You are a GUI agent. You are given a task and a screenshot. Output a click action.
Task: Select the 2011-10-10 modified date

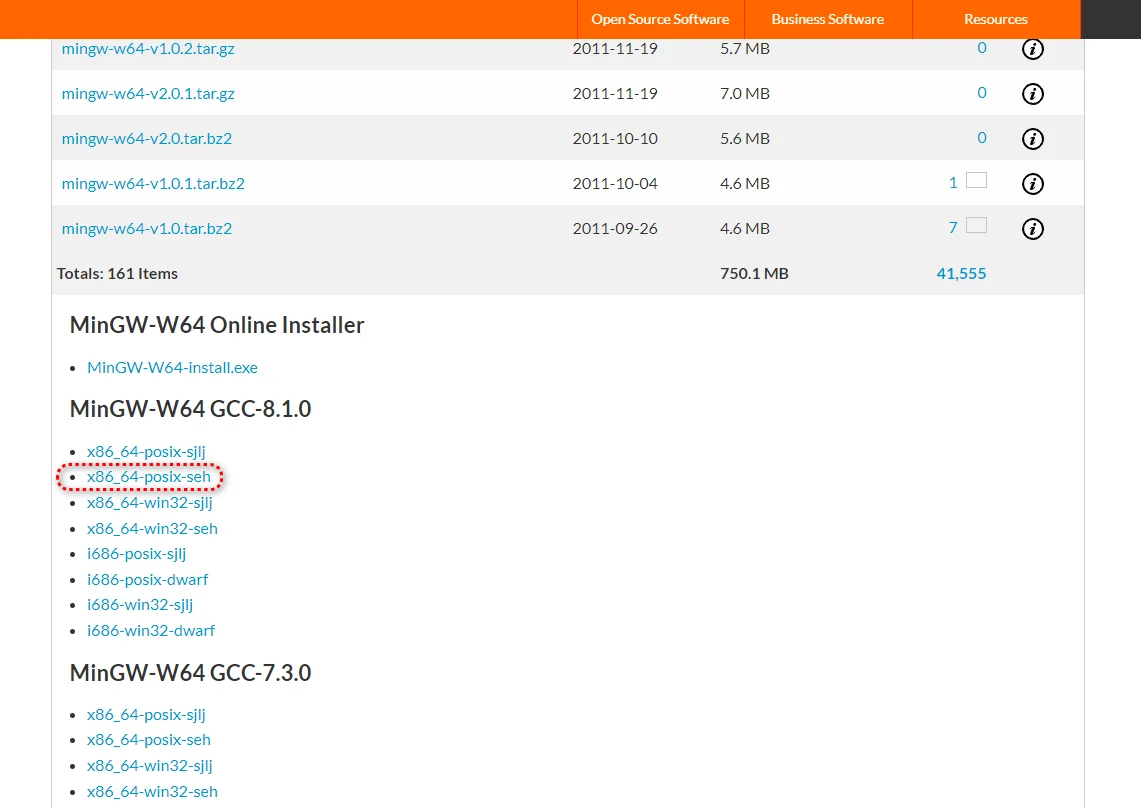pyautogui.click(x=615, y=138)
